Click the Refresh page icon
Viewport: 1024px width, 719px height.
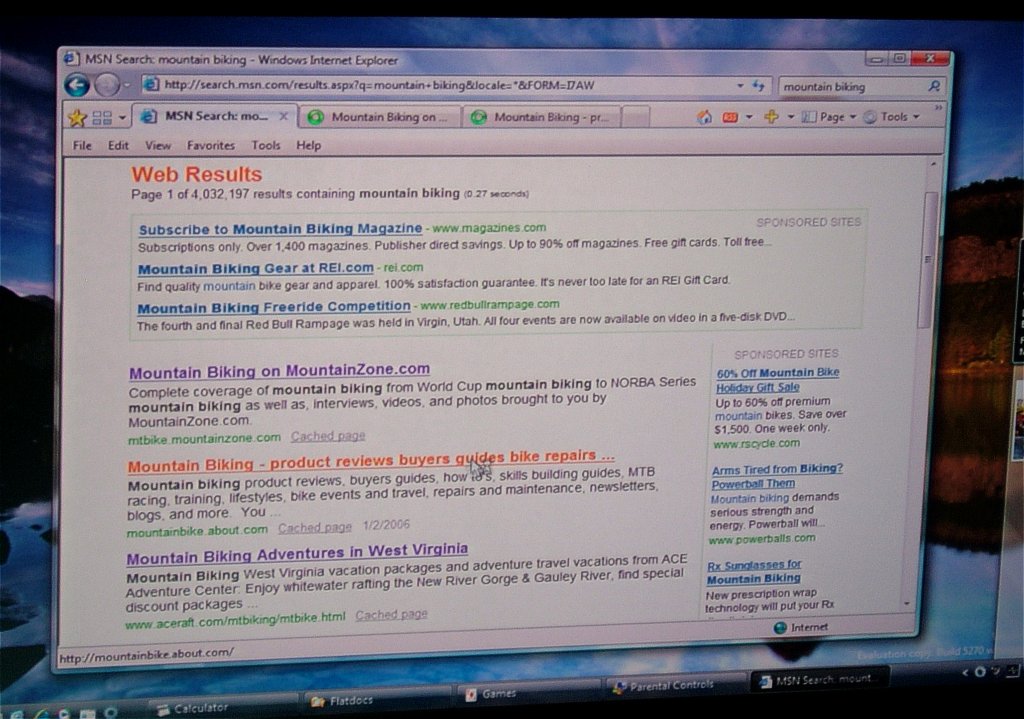[758, 86]
